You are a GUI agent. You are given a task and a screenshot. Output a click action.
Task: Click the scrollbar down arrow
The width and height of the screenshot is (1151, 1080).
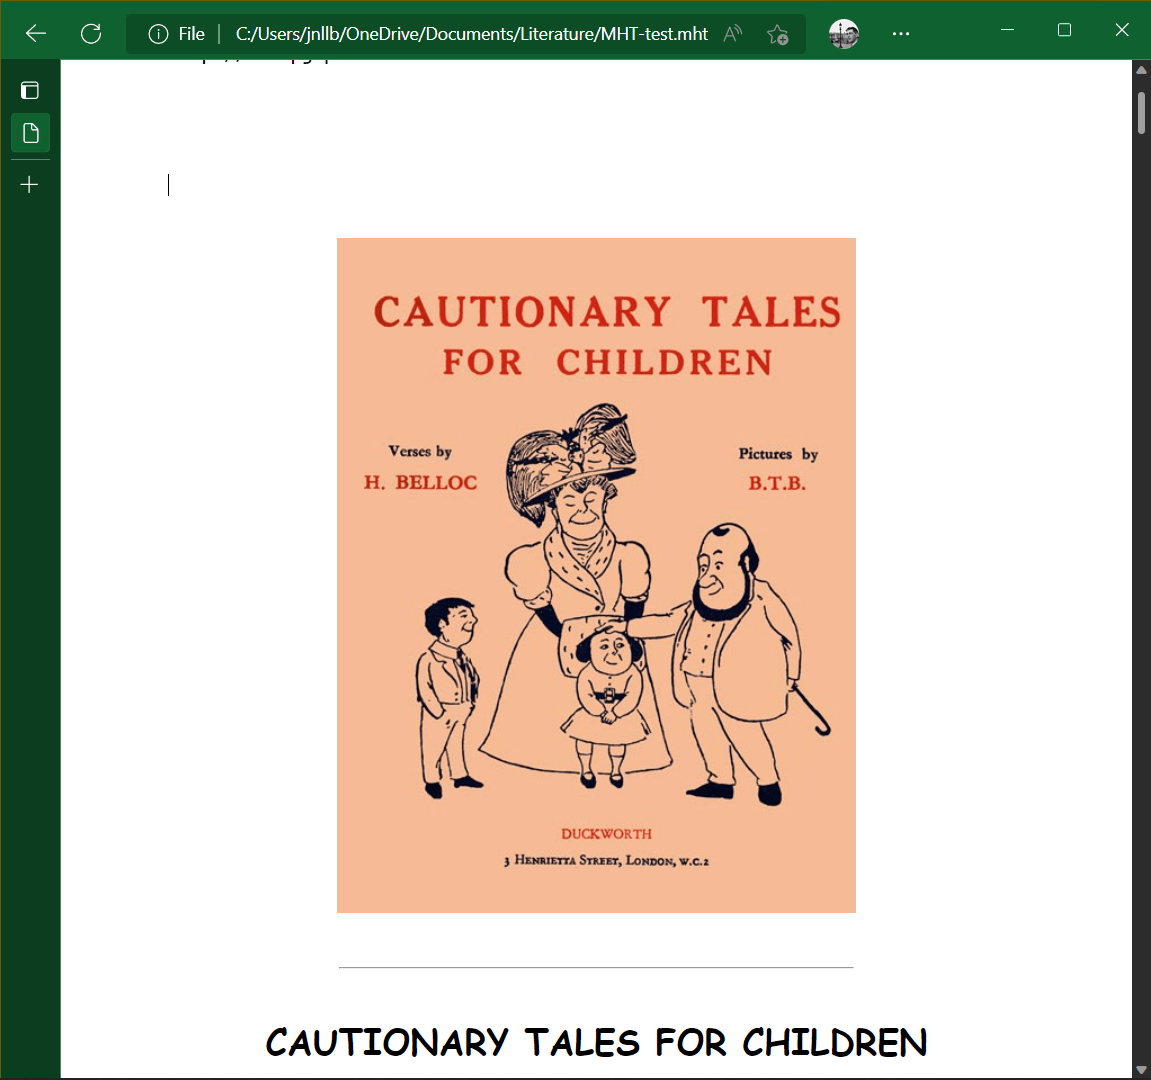tap(1141, 1070)
